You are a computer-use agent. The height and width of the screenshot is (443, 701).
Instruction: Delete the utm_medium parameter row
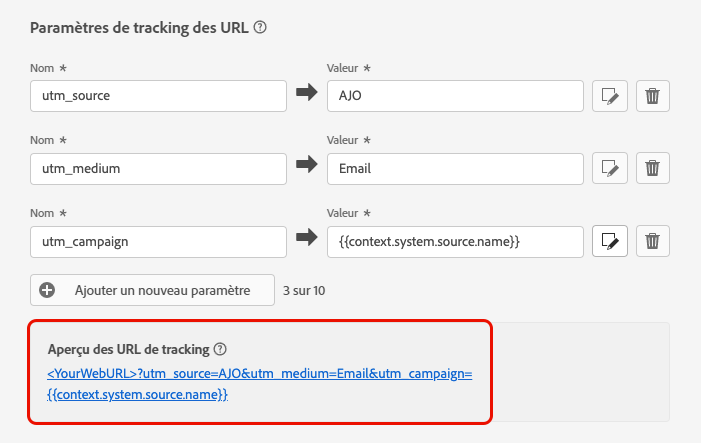(x=652, y=168)
